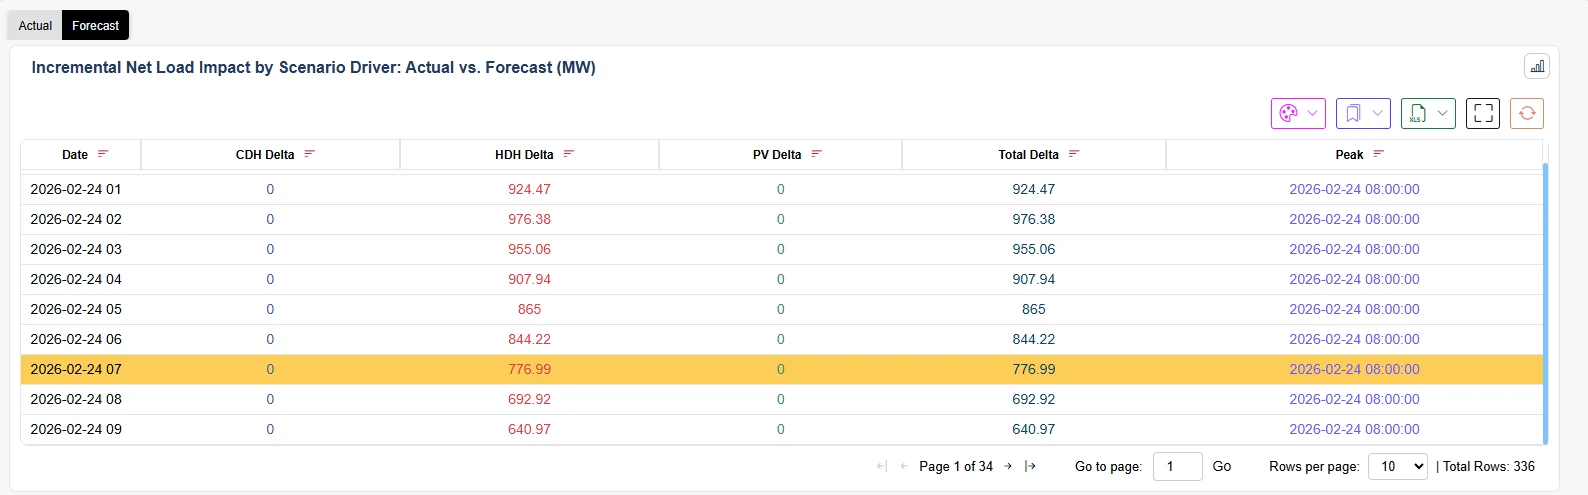Click HDH Delta value 907.94
Image resolution: width=1588 pixels, height=495 pixels.
point(529,279)
